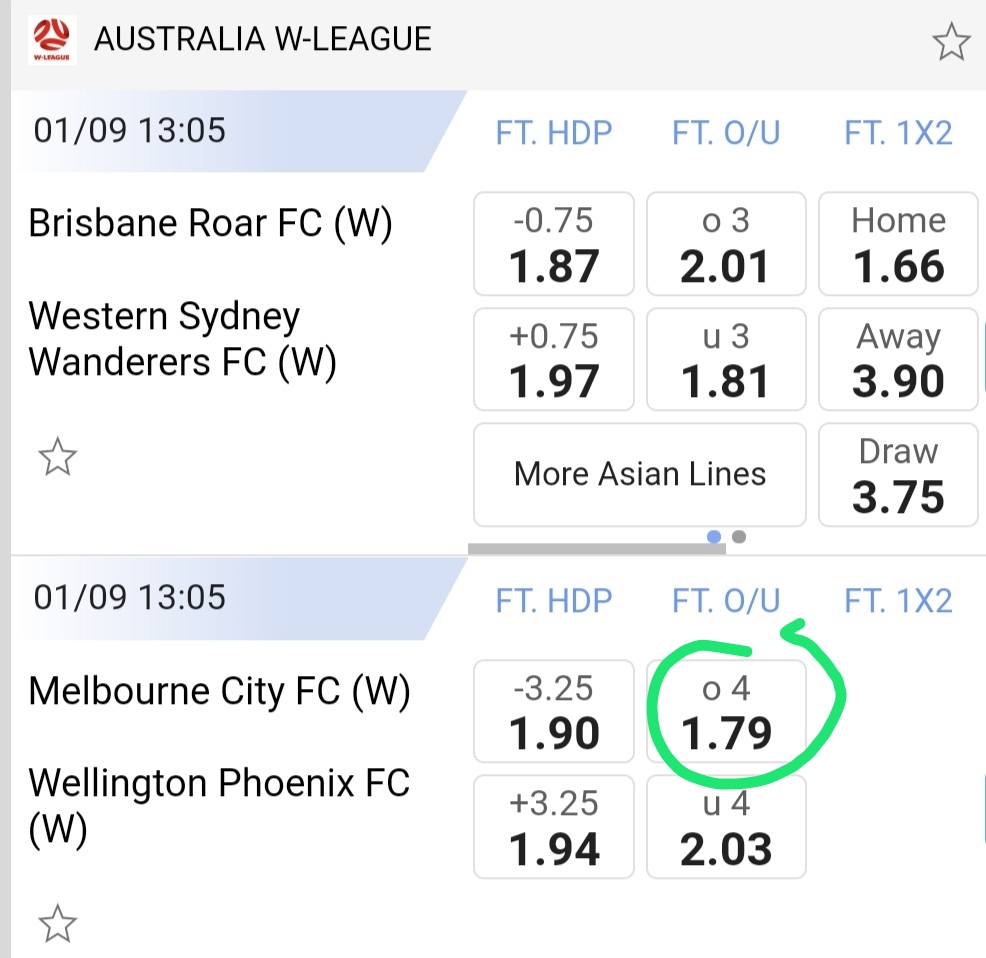Pick over 3 goals at 2.01

[726, 244]
